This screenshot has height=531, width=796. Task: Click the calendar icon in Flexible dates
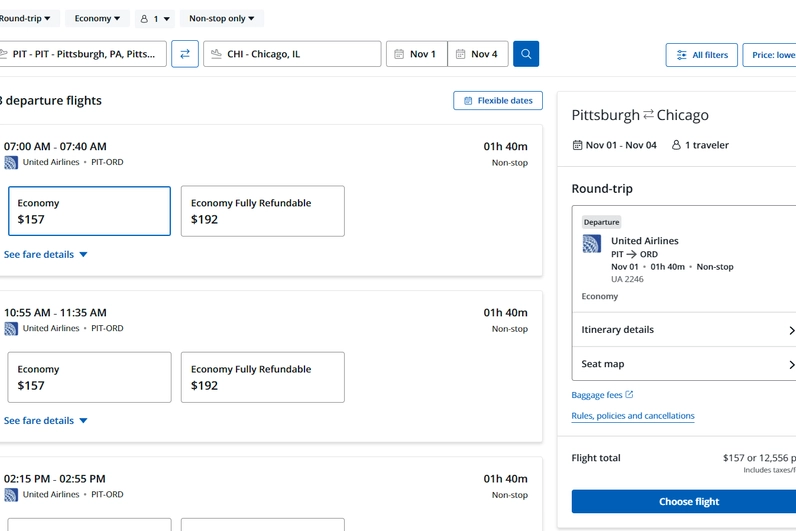[x=468, y=101]
